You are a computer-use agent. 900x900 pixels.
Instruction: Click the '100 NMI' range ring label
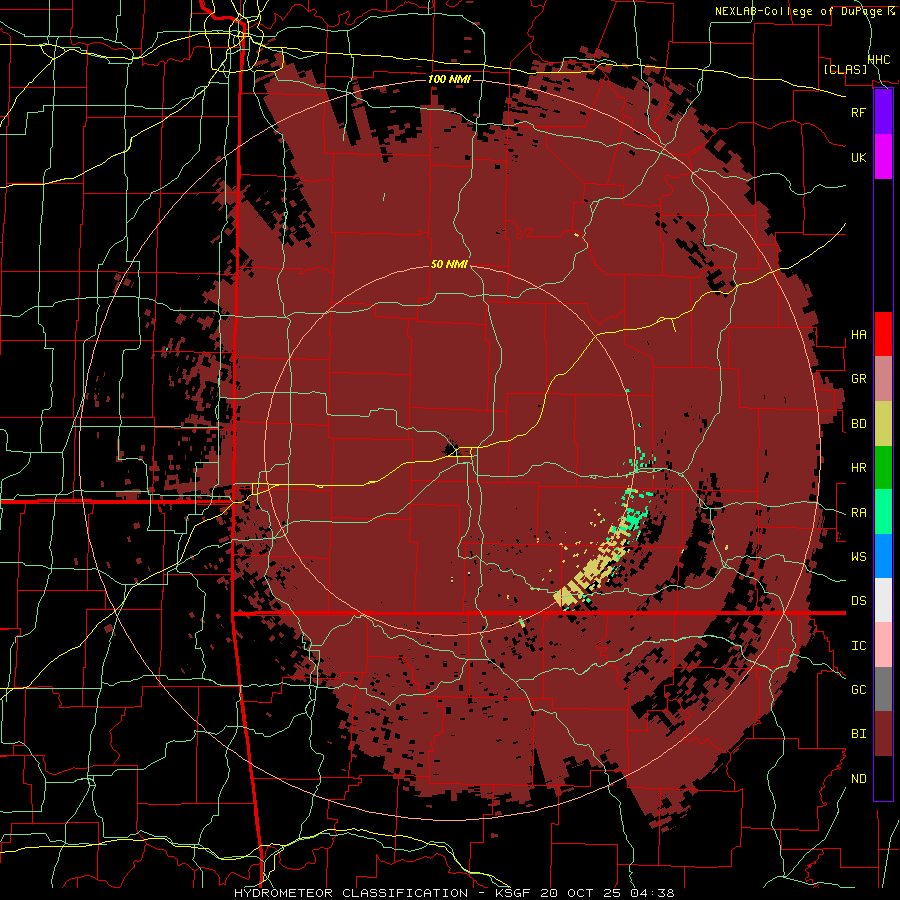click(449, 79)
